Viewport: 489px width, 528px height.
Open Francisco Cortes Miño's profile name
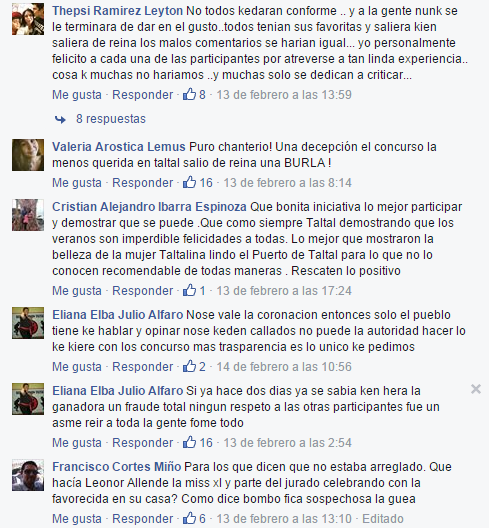coord(117,467)
